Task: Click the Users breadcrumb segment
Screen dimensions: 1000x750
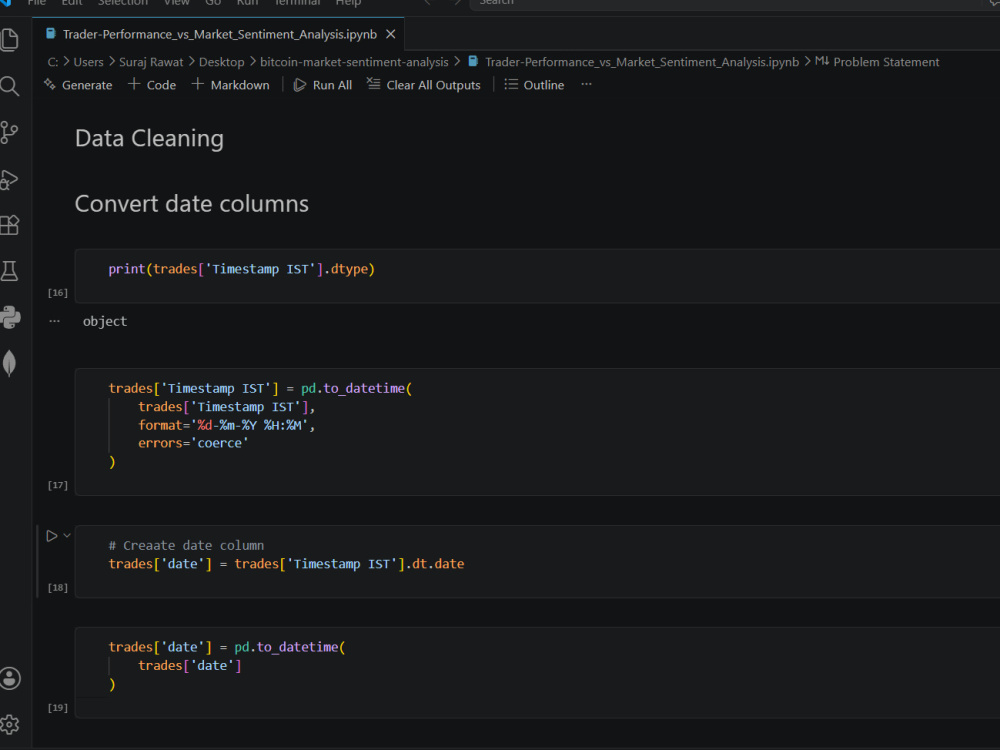Action: pos(88,62)
